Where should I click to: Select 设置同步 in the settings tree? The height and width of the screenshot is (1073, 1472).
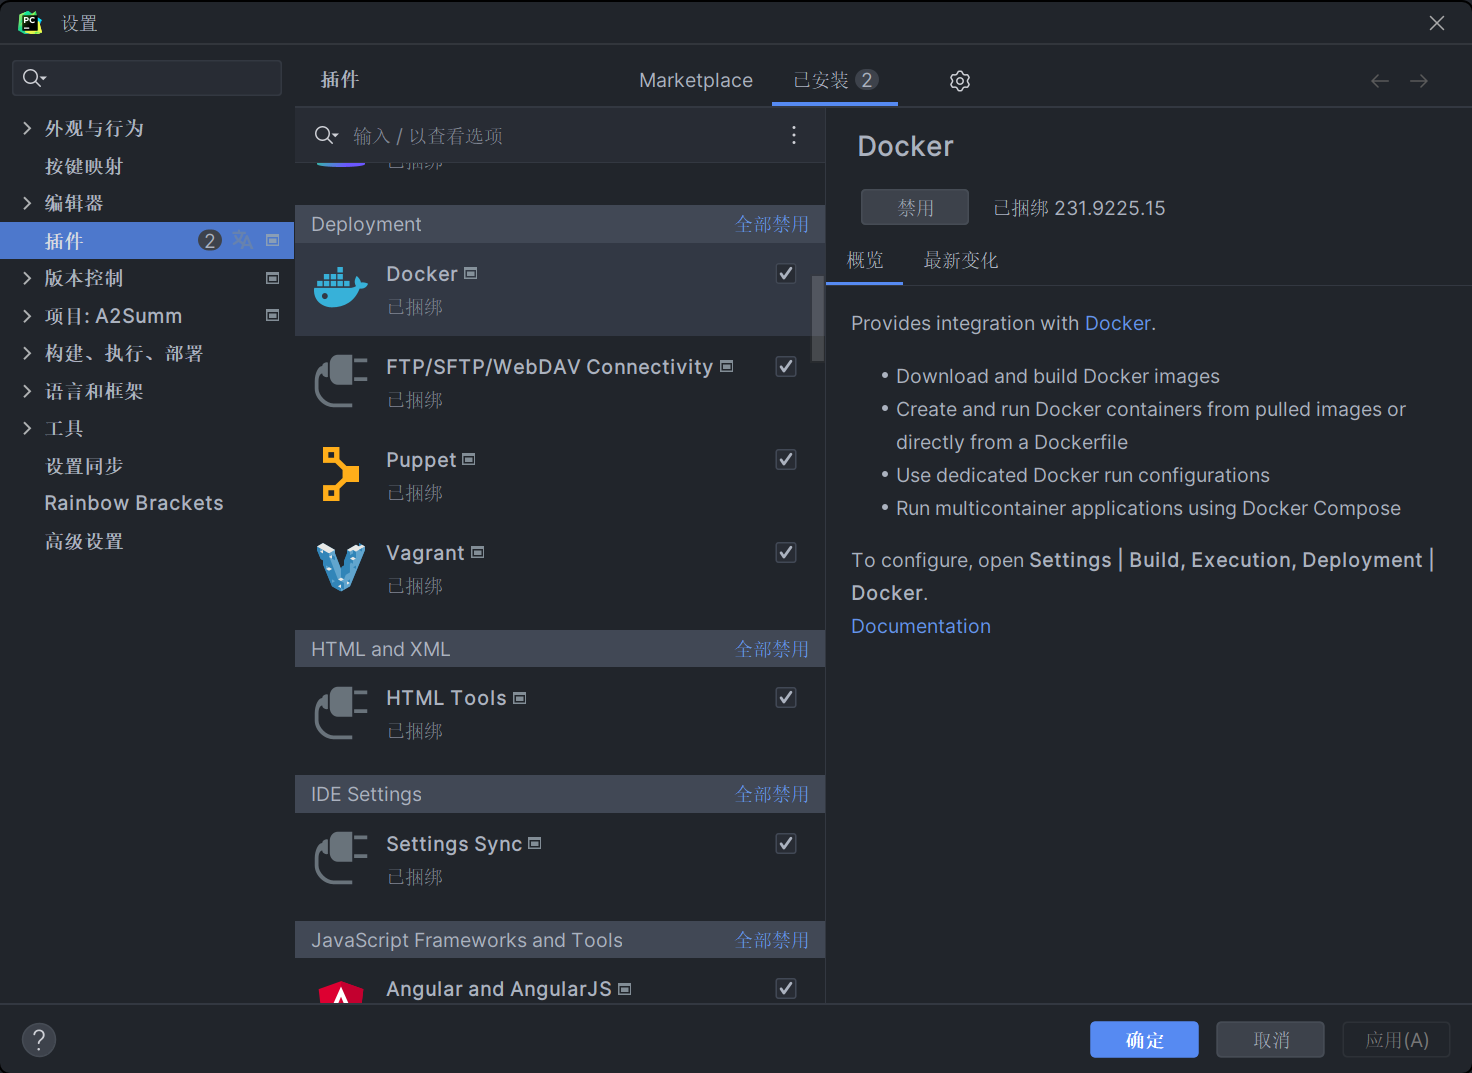tap(84, 466)
